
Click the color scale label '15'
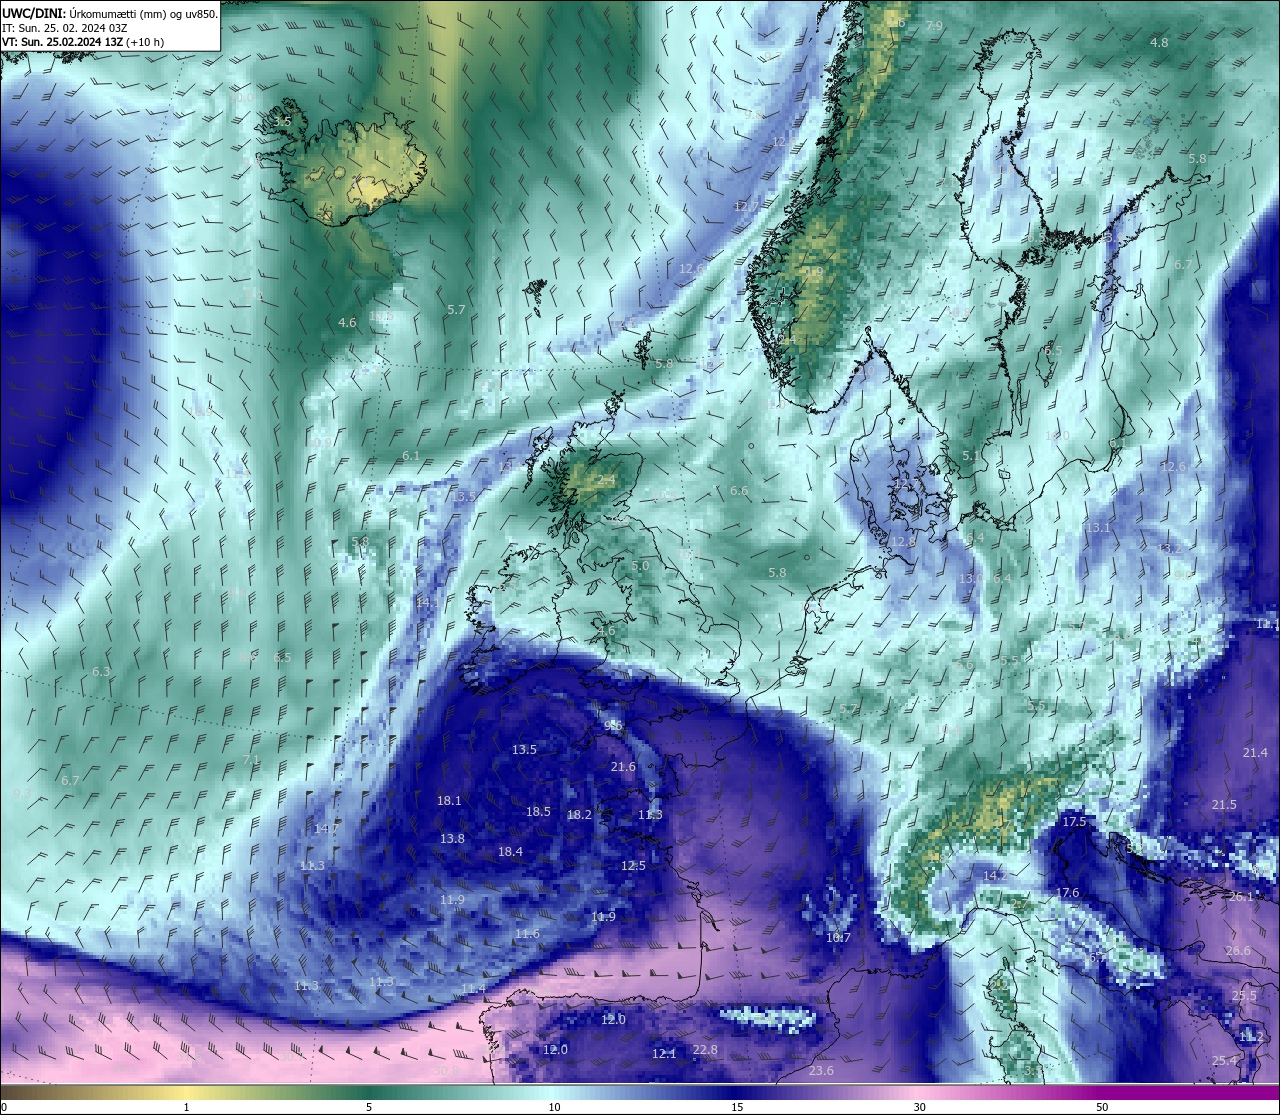coord(736,1107)
